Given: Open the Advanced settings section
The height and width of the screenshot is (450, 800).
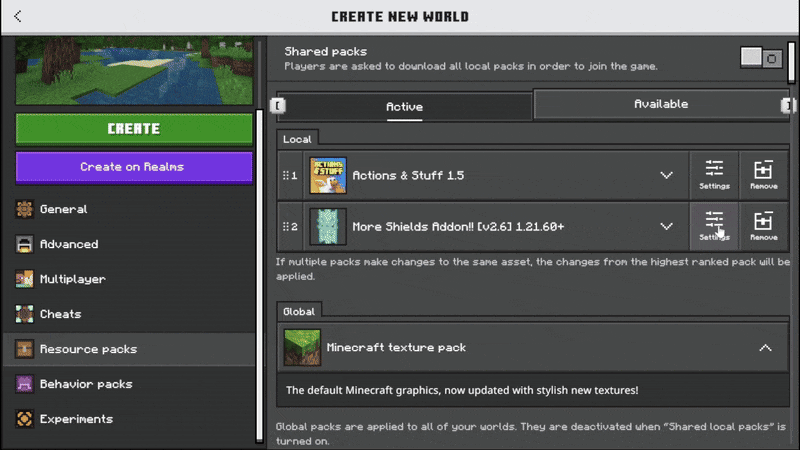Looking at the screenshot, I should tap(130, 244).
